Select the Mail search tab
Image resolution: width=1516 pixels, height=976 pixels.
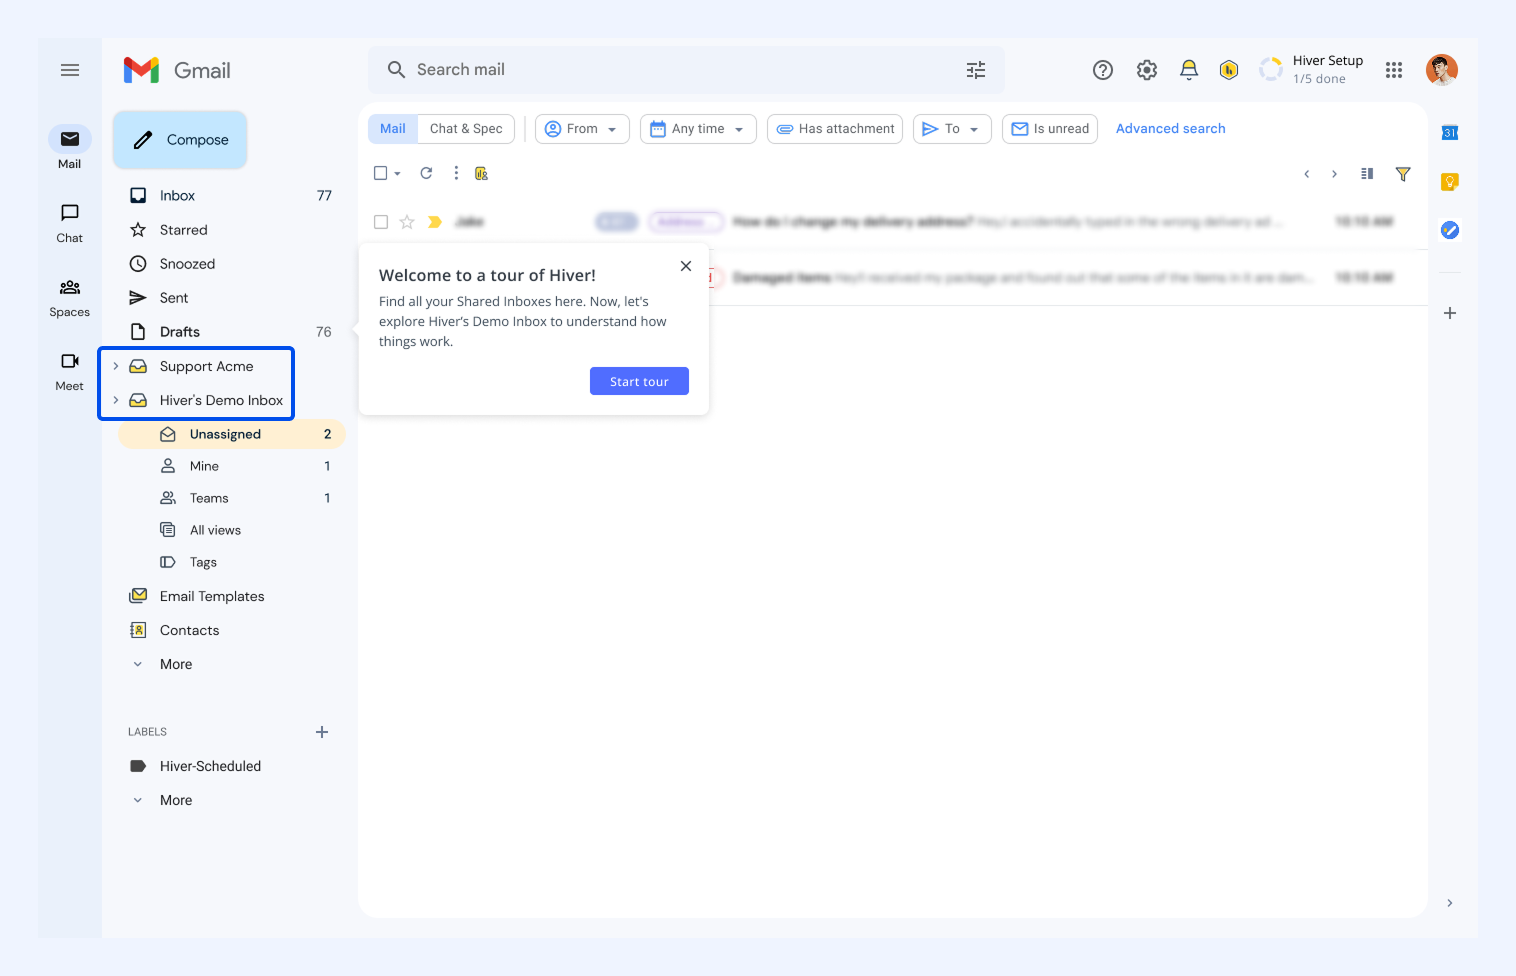[x=393, y=129]
